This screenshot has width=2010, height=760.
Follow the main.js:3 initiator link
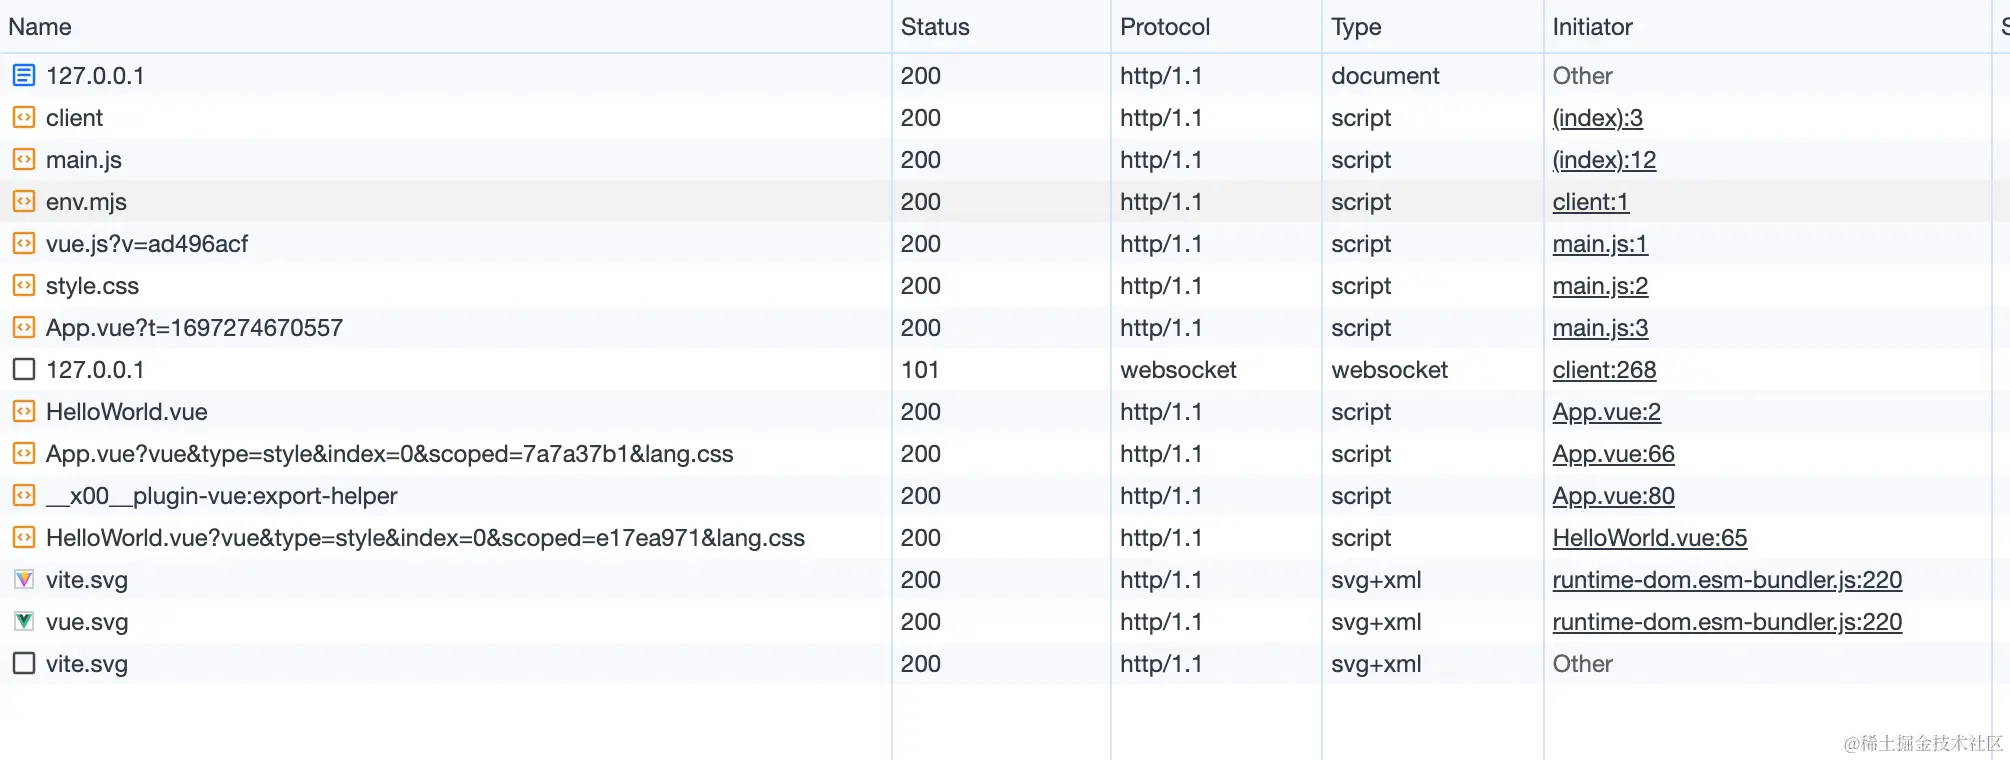coord(1600,328)
